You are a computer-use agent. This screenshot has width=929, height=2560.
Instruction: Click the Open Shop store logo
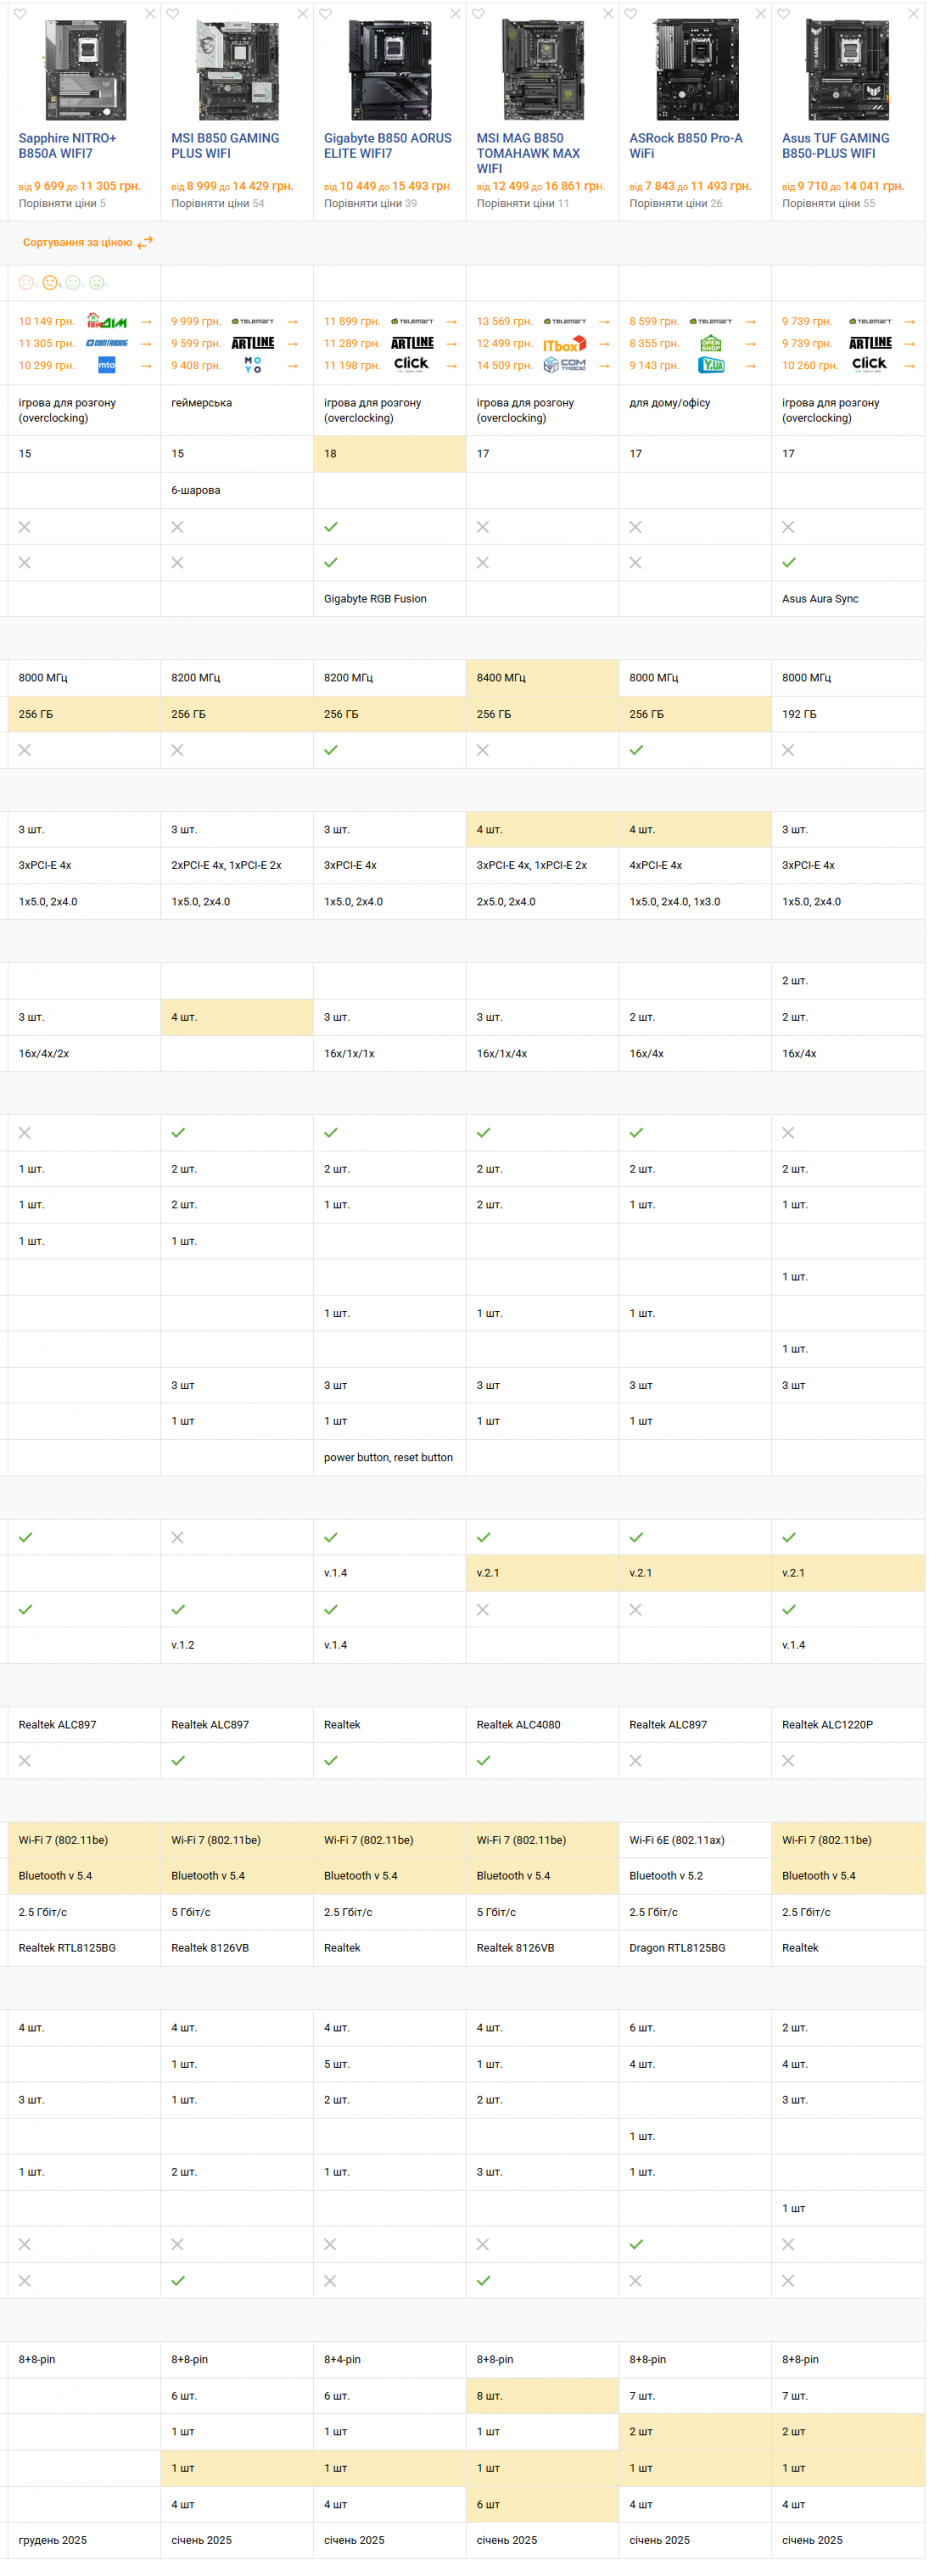click(711, 344)
